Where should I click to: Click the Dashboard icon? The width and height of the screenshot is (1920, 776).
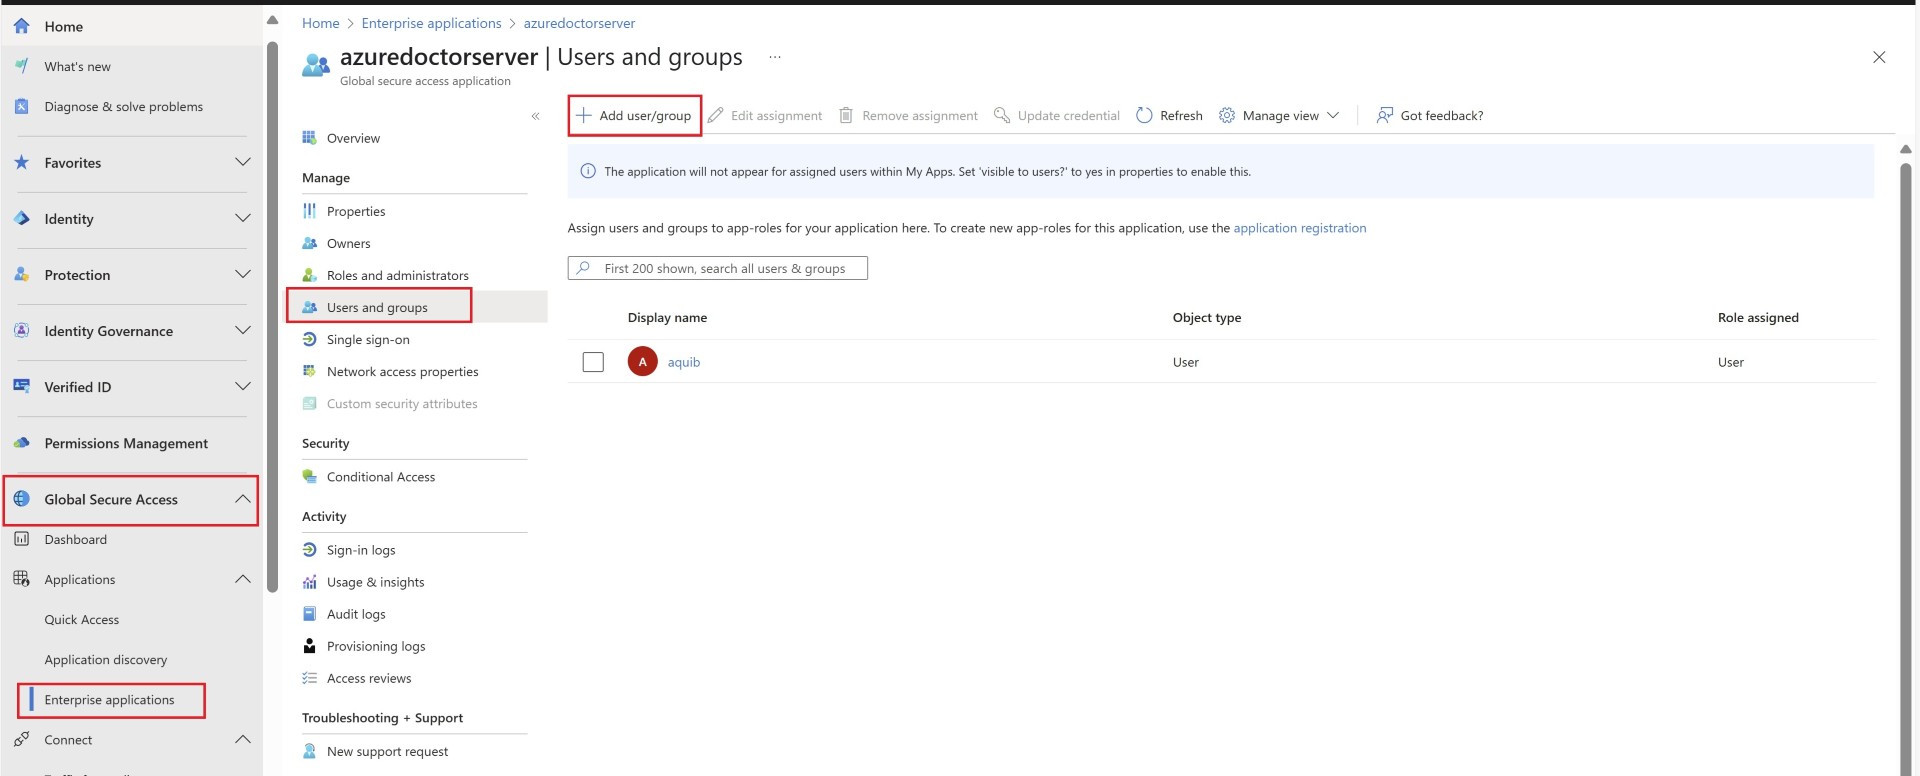tap(21, 539)
